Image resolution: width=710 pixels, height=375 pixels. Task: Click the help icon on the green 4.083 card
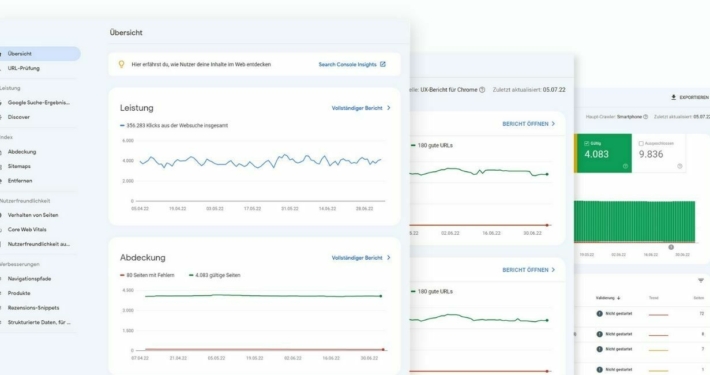click(625, 166)
